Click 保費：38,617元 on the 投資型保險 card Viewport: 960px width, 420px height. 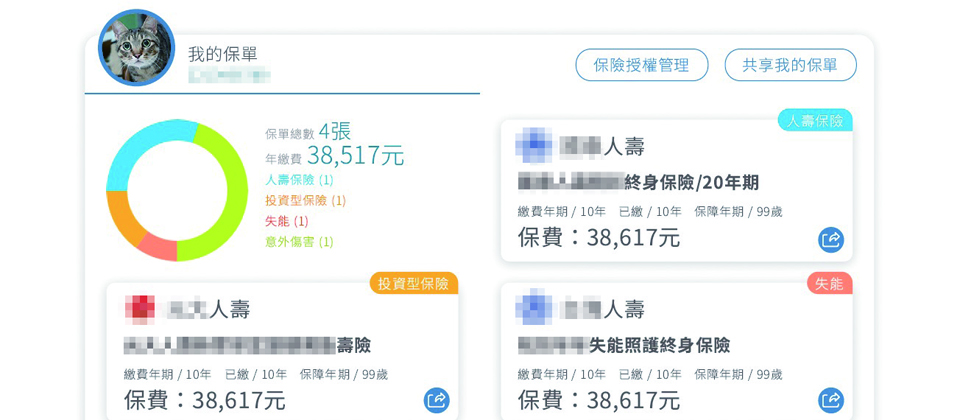pos(204,399)
